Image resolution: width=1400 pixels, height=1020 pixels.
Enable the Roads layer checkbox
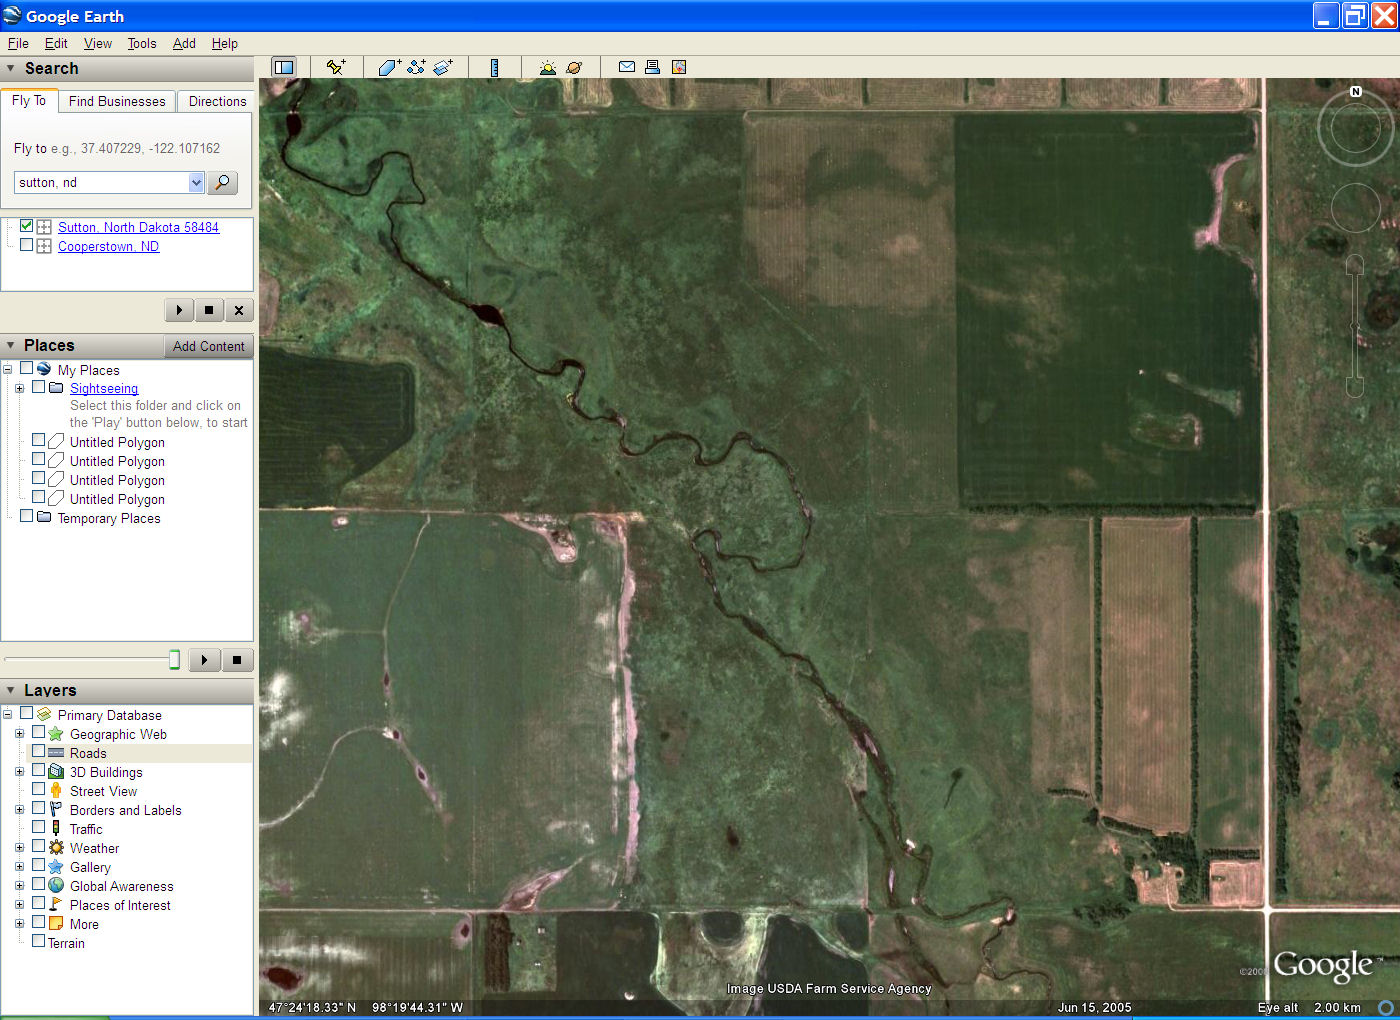38,751
